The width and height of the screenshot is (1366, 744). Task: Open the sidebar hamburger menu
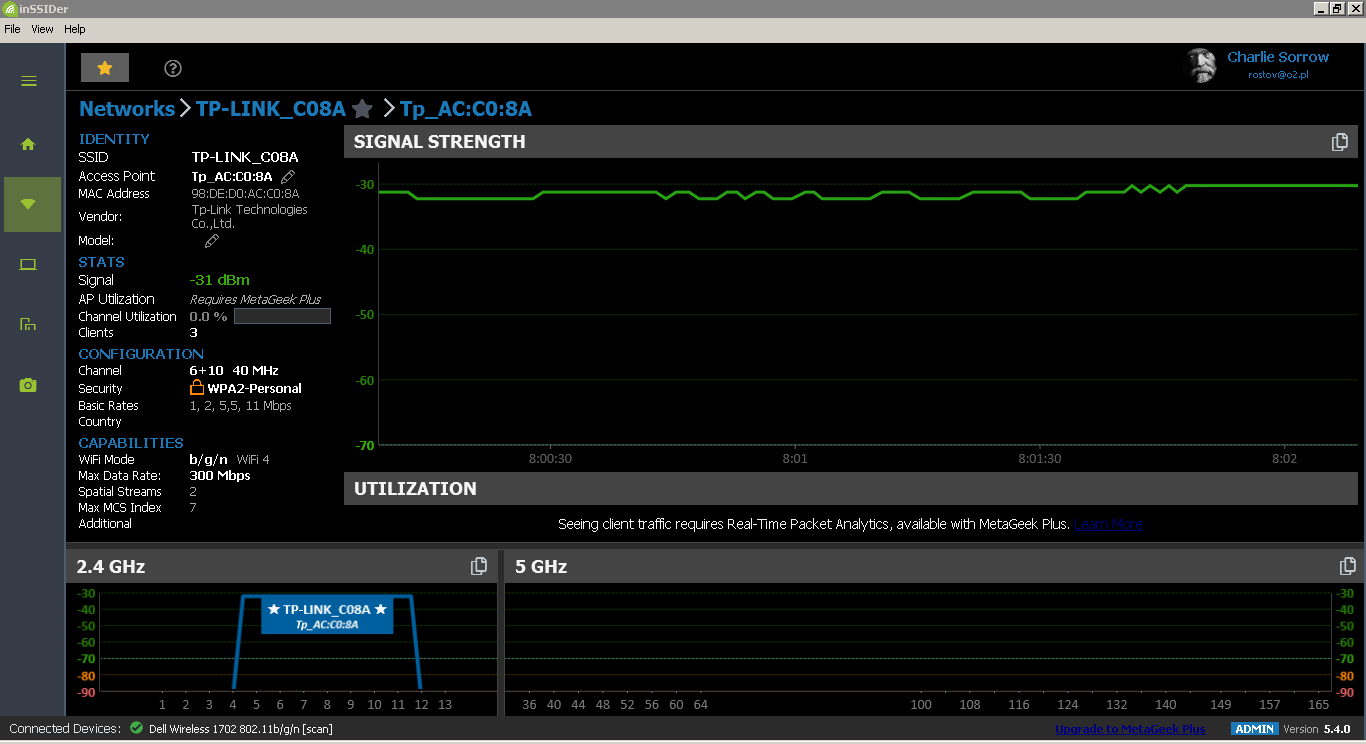27,81
